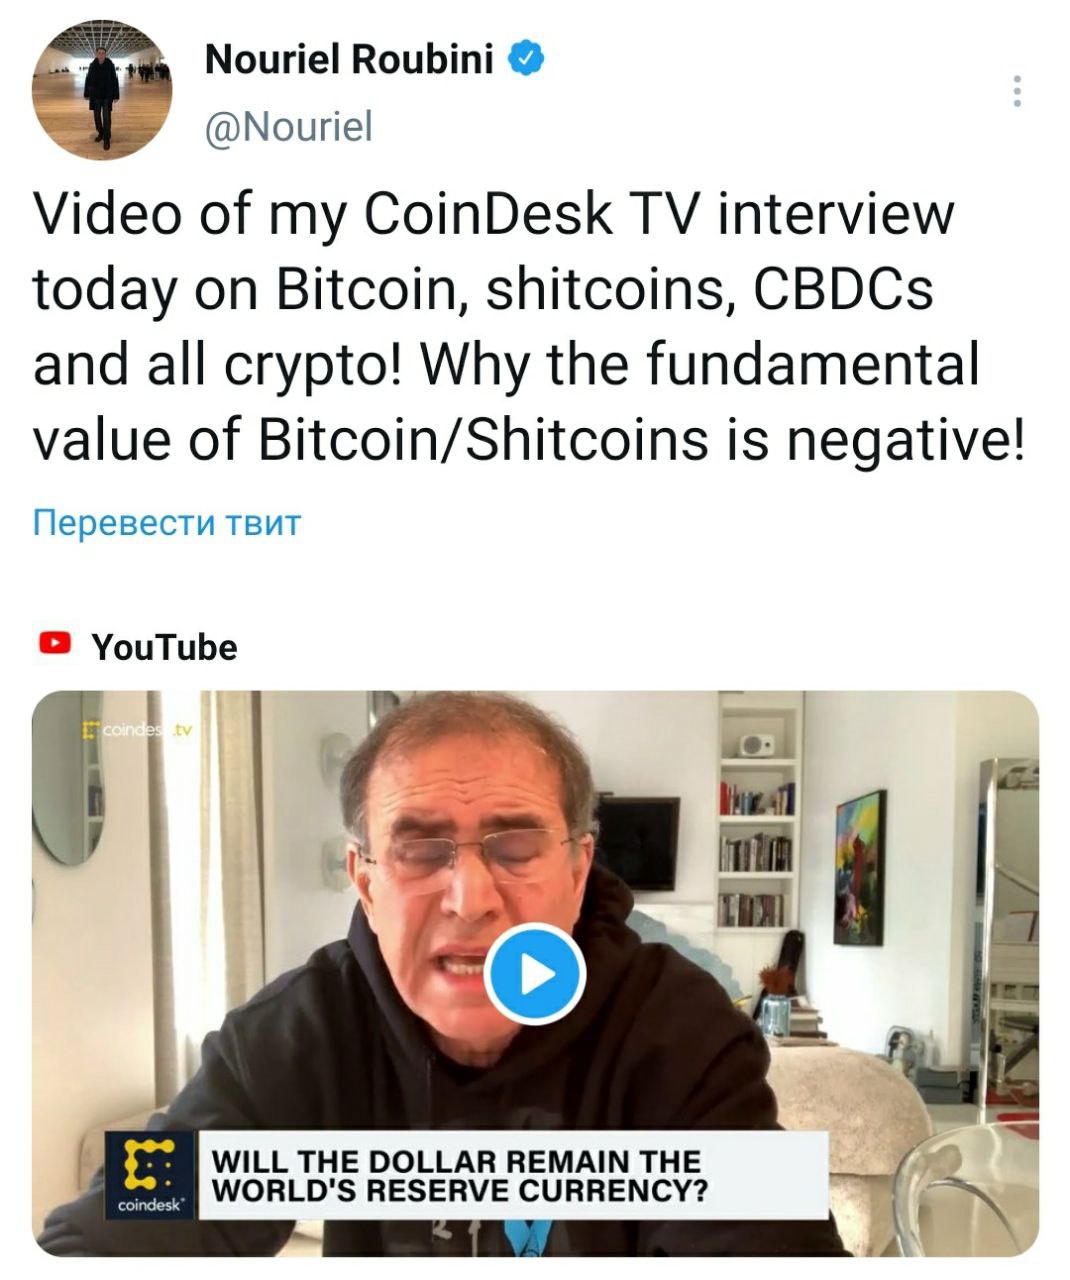The image size is (1070, 1280).
Task: Click the 'Will the dollar remain' headline banner
Action: coord(513,1176)
